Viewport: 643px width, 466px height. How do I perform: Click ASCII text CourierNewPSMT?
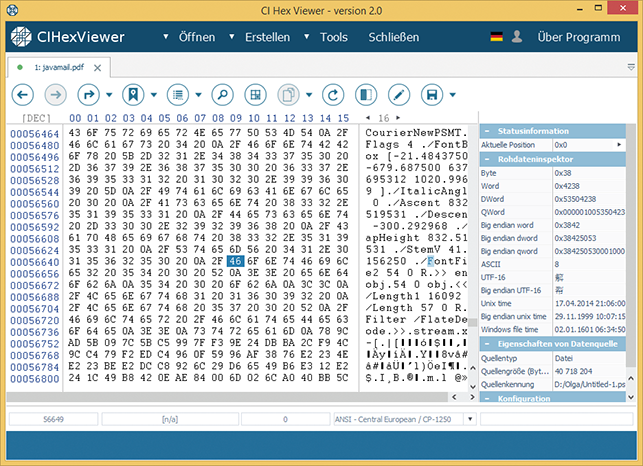[416, 132]
